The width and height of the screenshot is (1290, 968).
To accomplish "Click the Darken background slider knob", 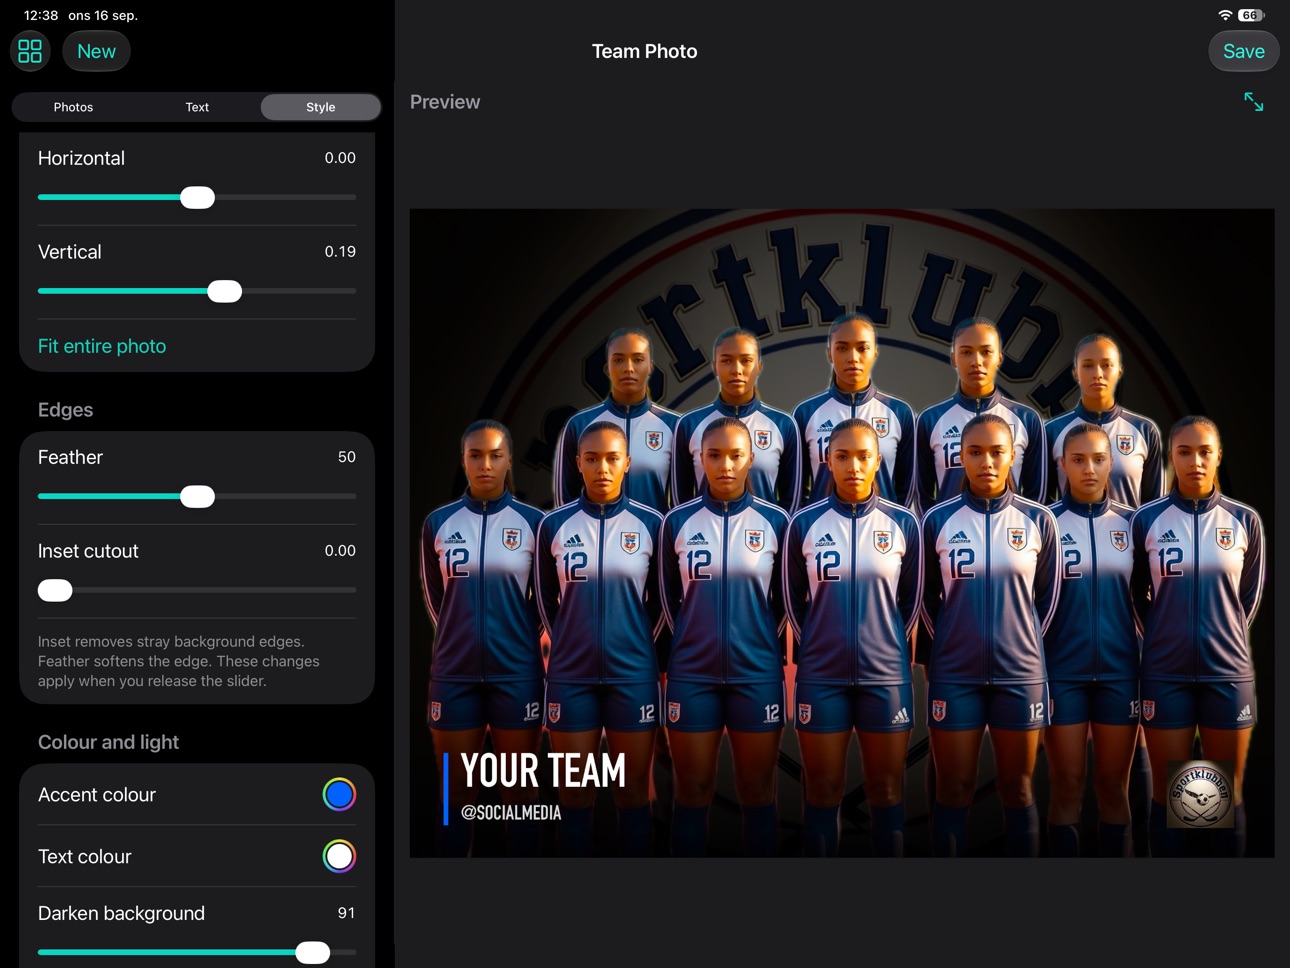I will pyautogui.click(x=313, y=953).
